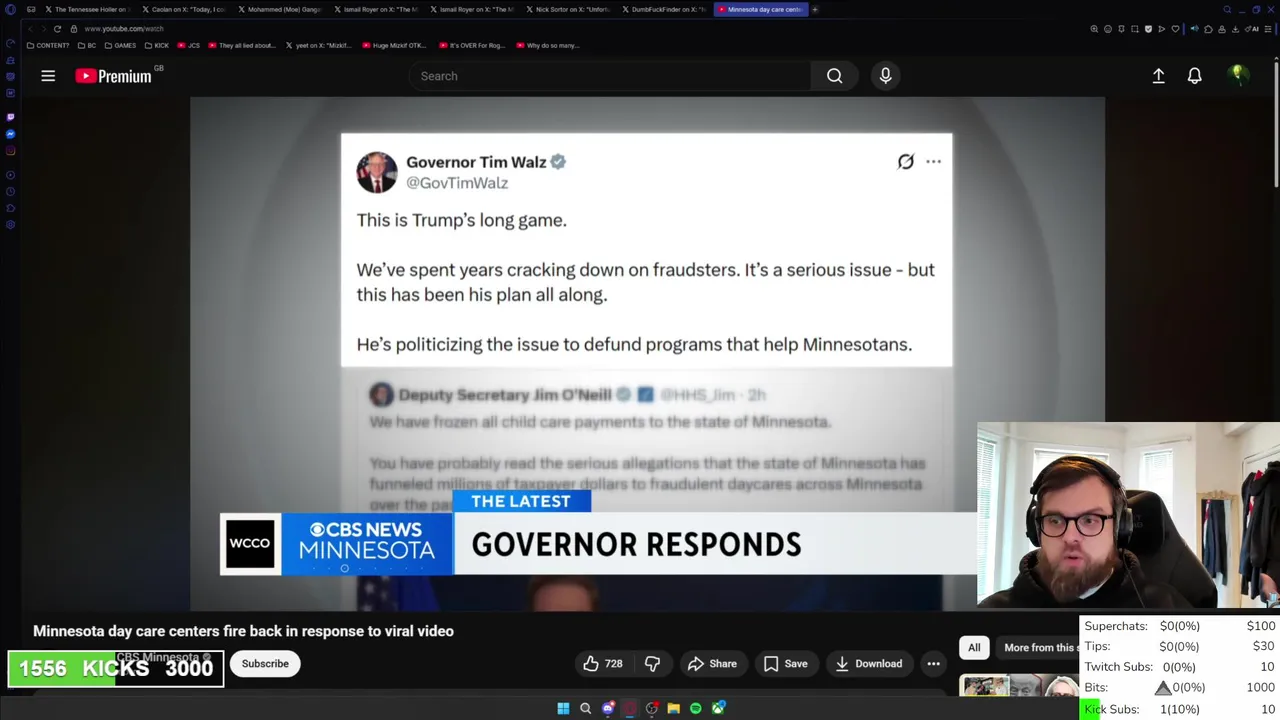1280x720 pixels.
Task: Click the video title text
Action: 243,631
